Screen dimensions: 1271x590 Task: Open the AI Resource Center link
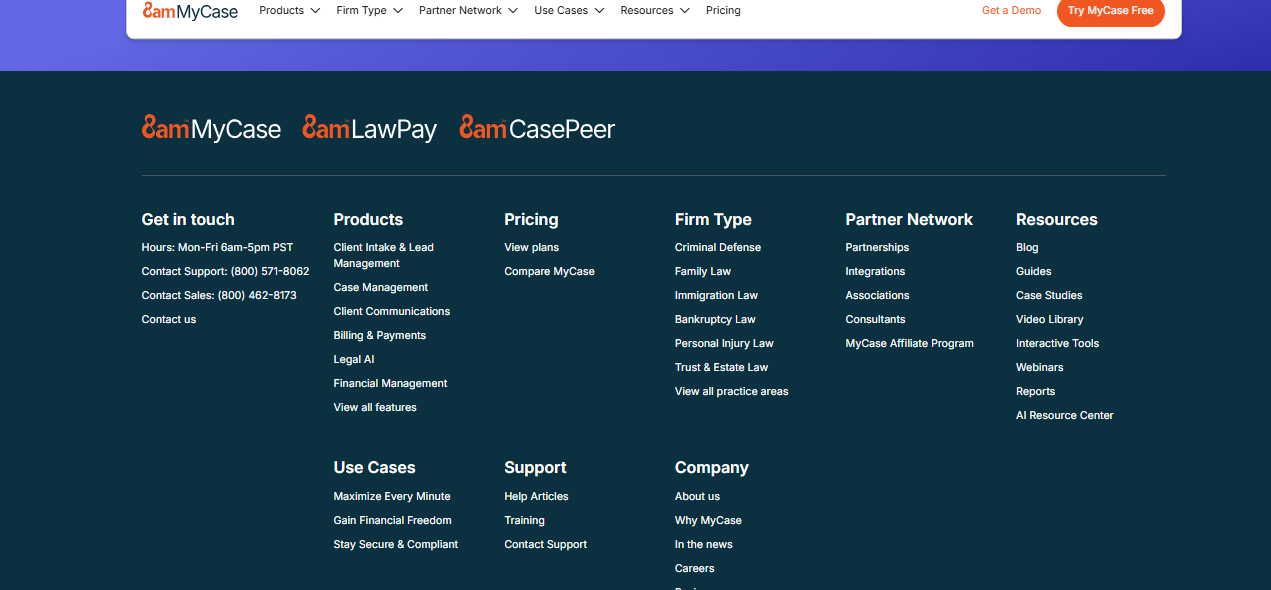pyautogui.click(x=1064, y=414)
